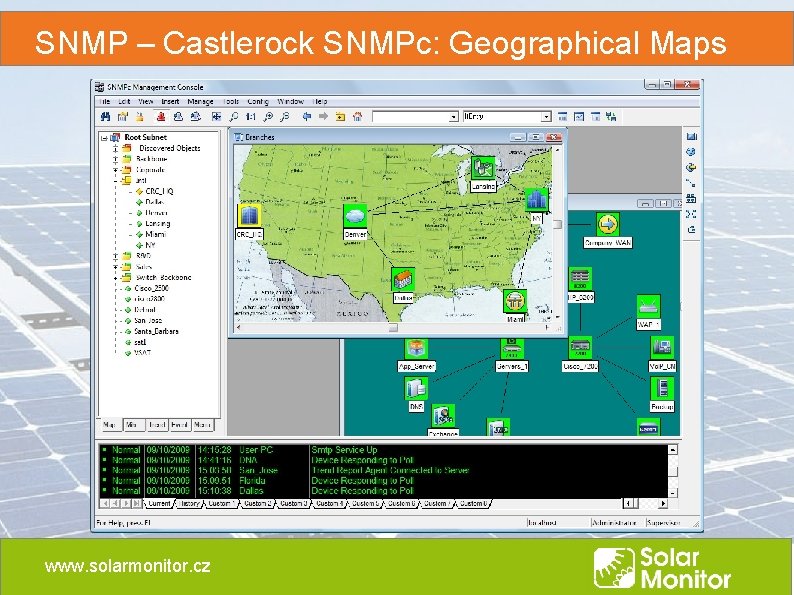Click the Dallas 15:10:38 log row

coord(384,491)
